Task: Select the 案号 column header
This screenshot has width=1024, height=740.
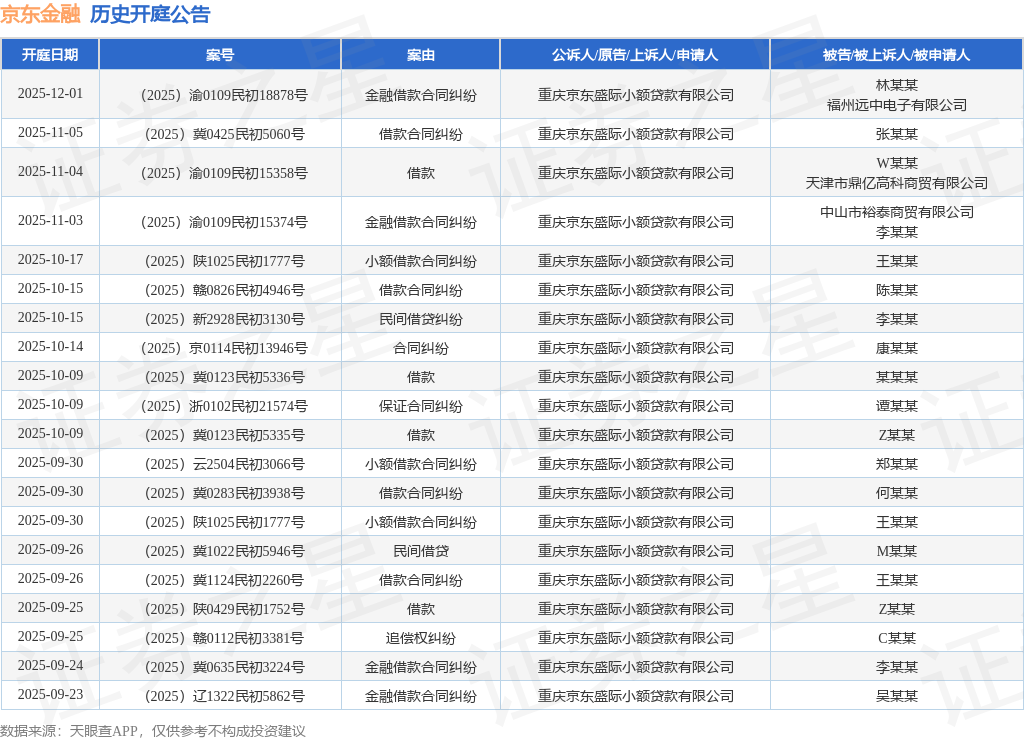Action: pyautogui.click(x=219, y=55)
